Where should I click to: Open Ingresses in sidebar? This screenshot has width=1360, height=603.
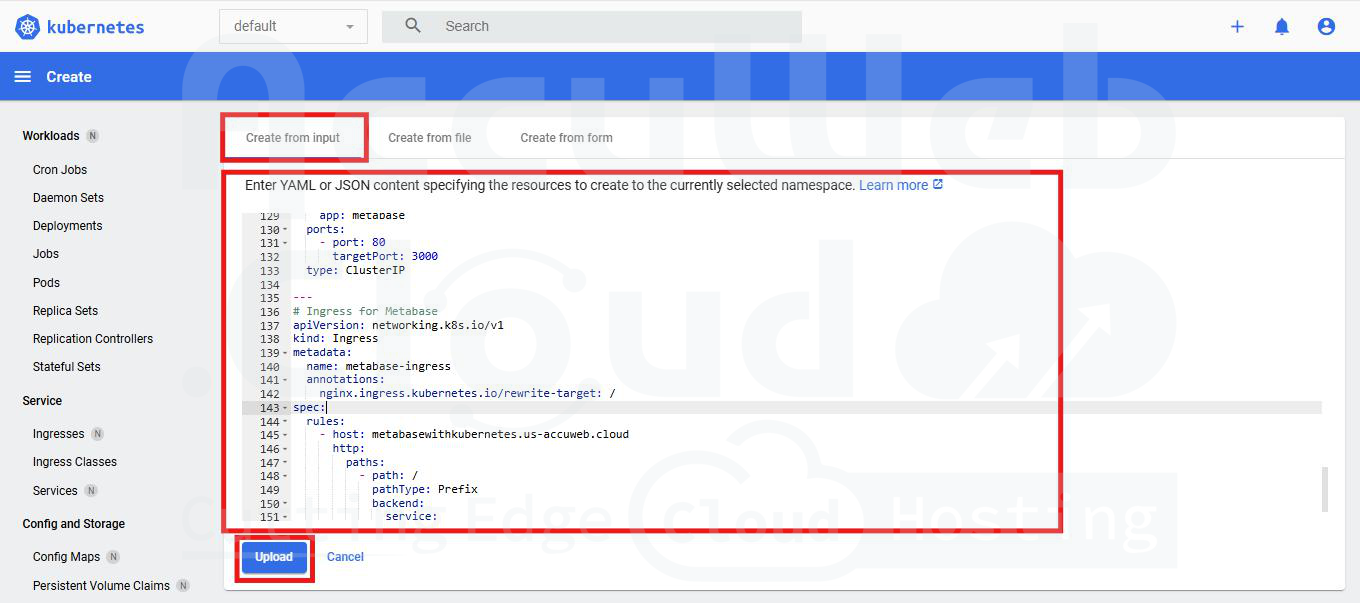click(x=58, y=434)
